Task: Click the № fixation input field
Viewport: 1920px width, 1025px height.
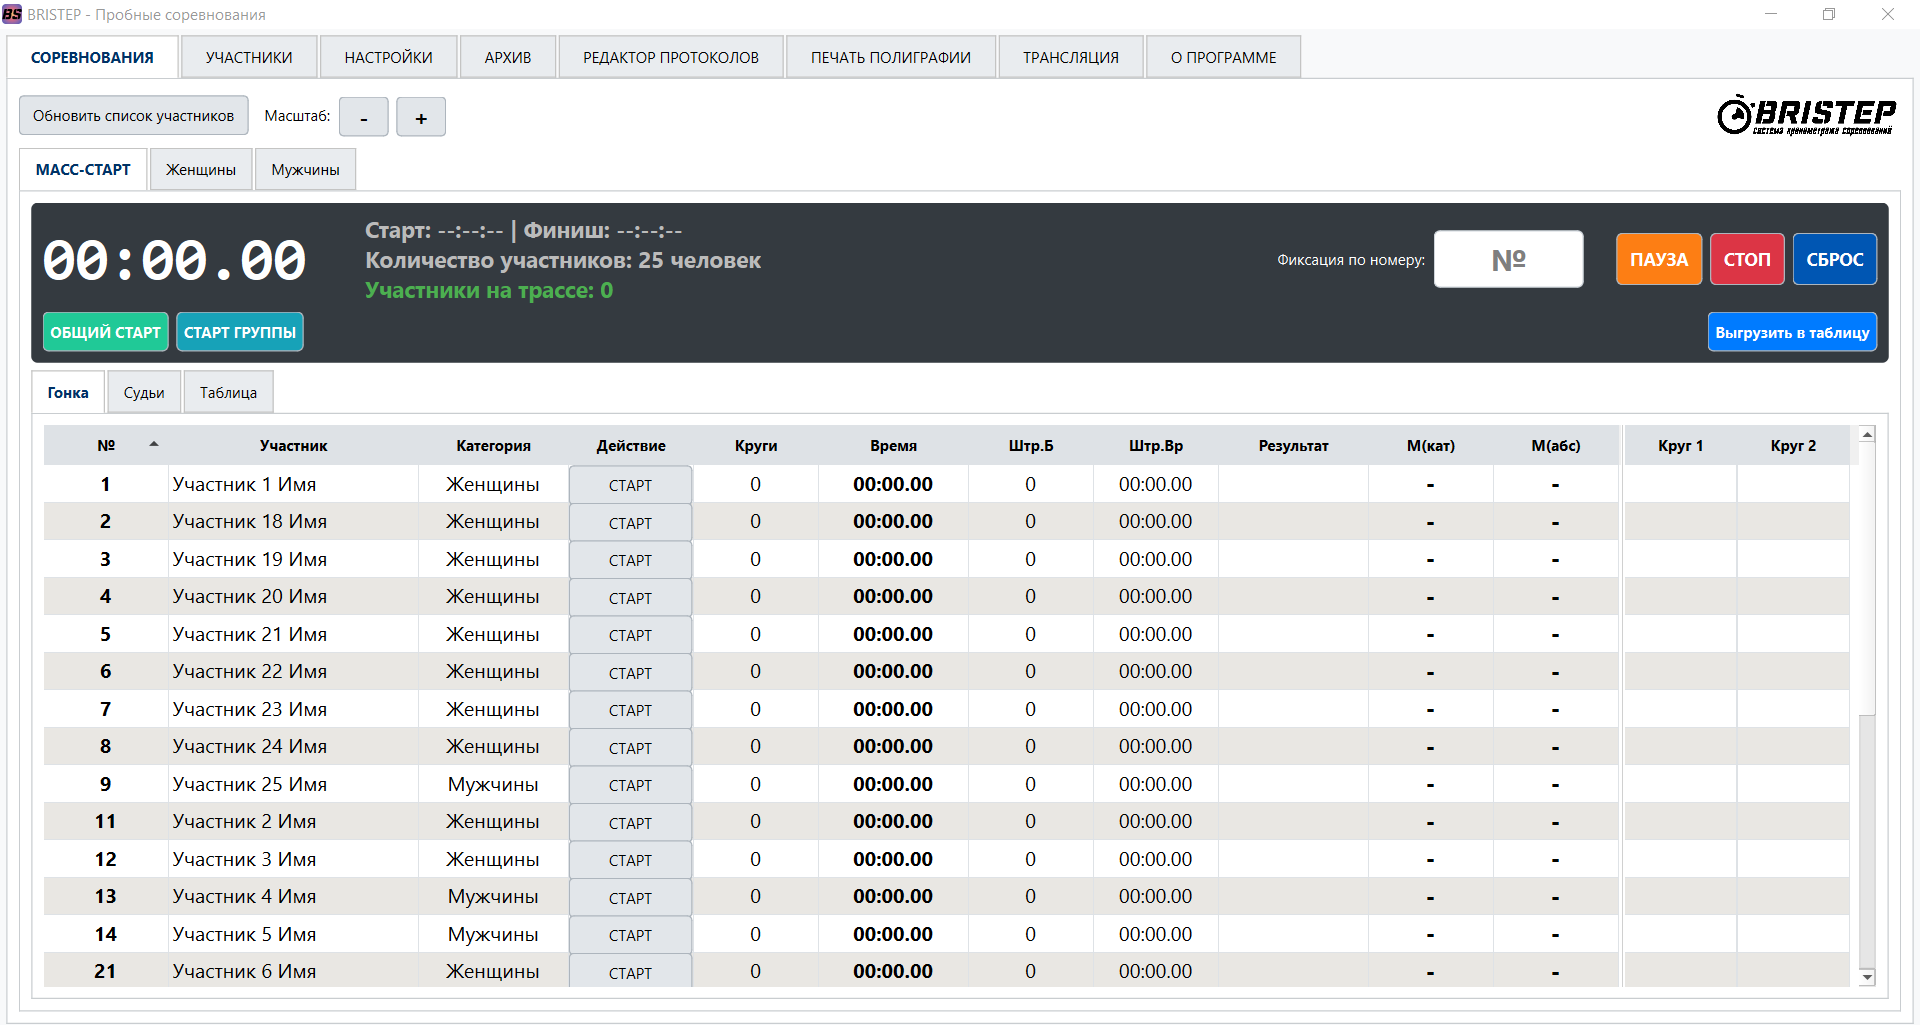Action: pos(1508,258)
